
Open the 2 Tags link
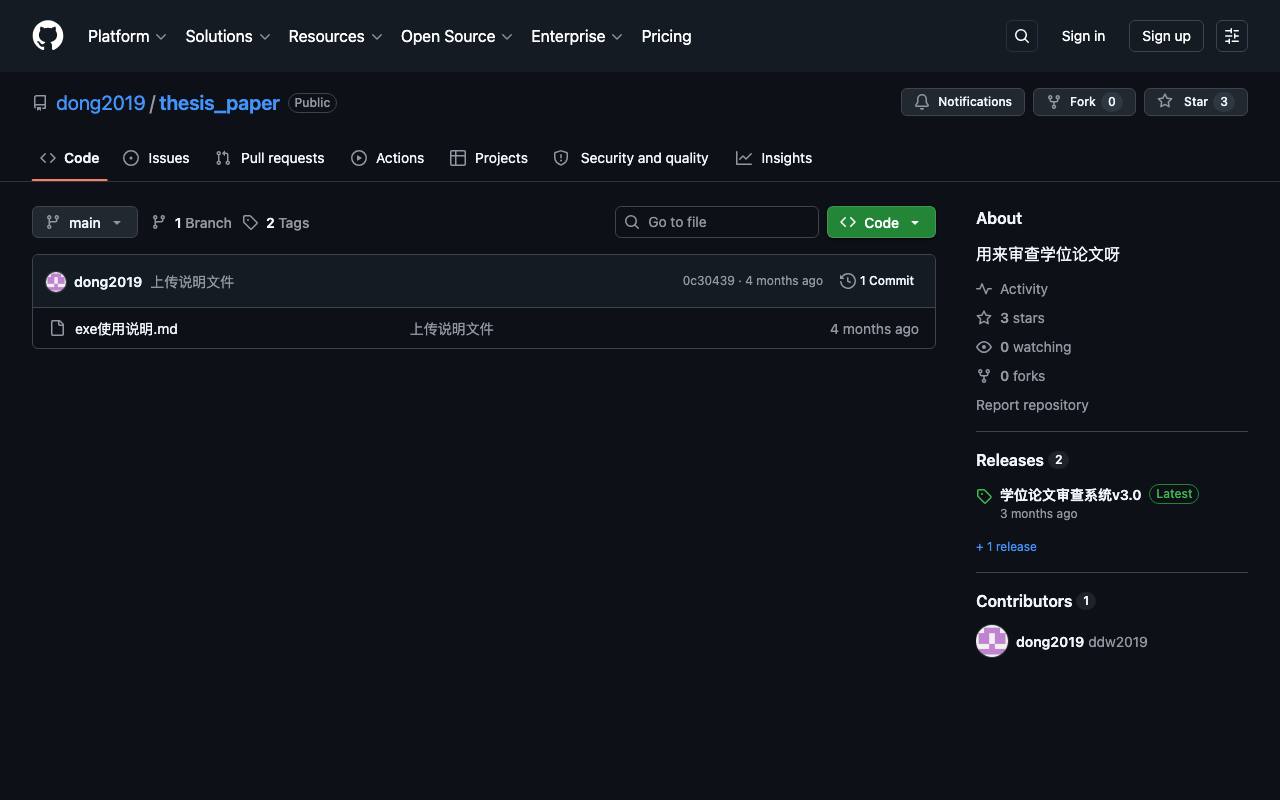[x=276, y=223]
